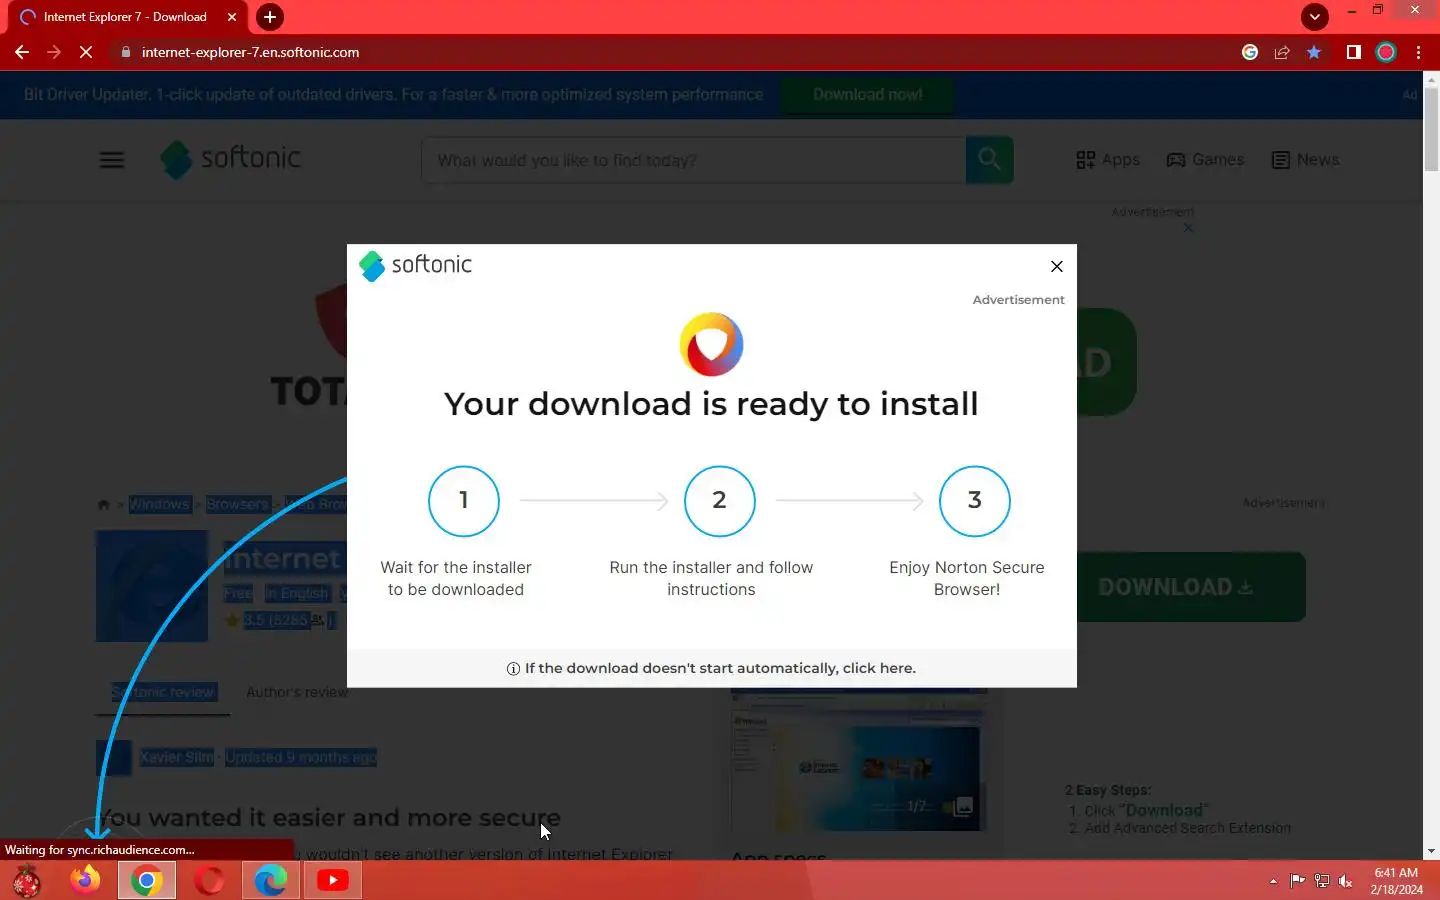Select the Internet Explorer 7 - Download tab

coord(125,17)
